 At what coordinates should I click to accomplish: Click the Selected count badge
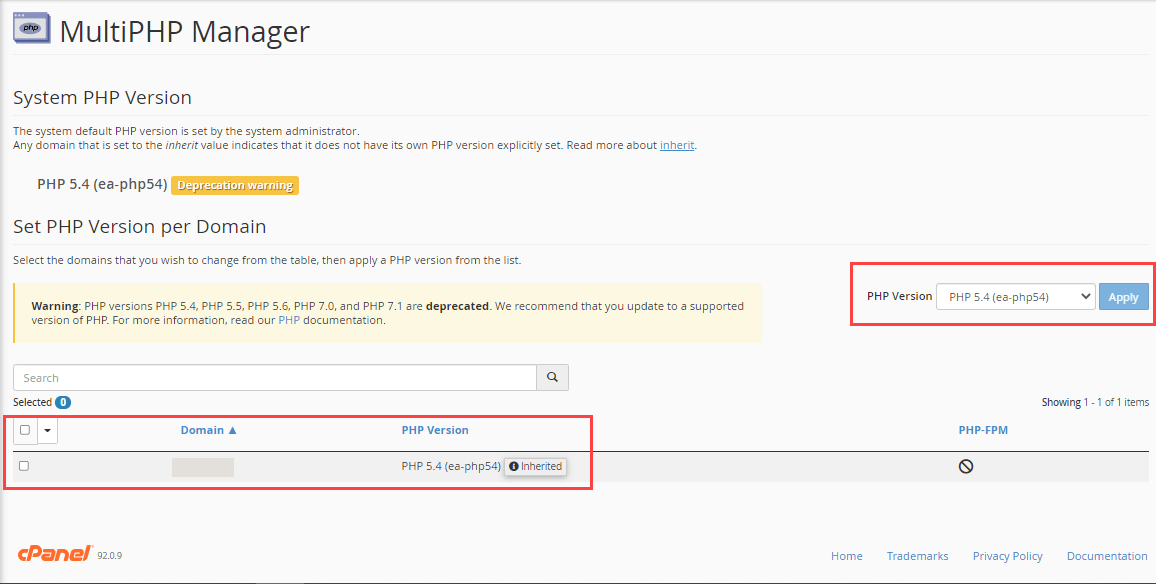click(x=63, y=403)
